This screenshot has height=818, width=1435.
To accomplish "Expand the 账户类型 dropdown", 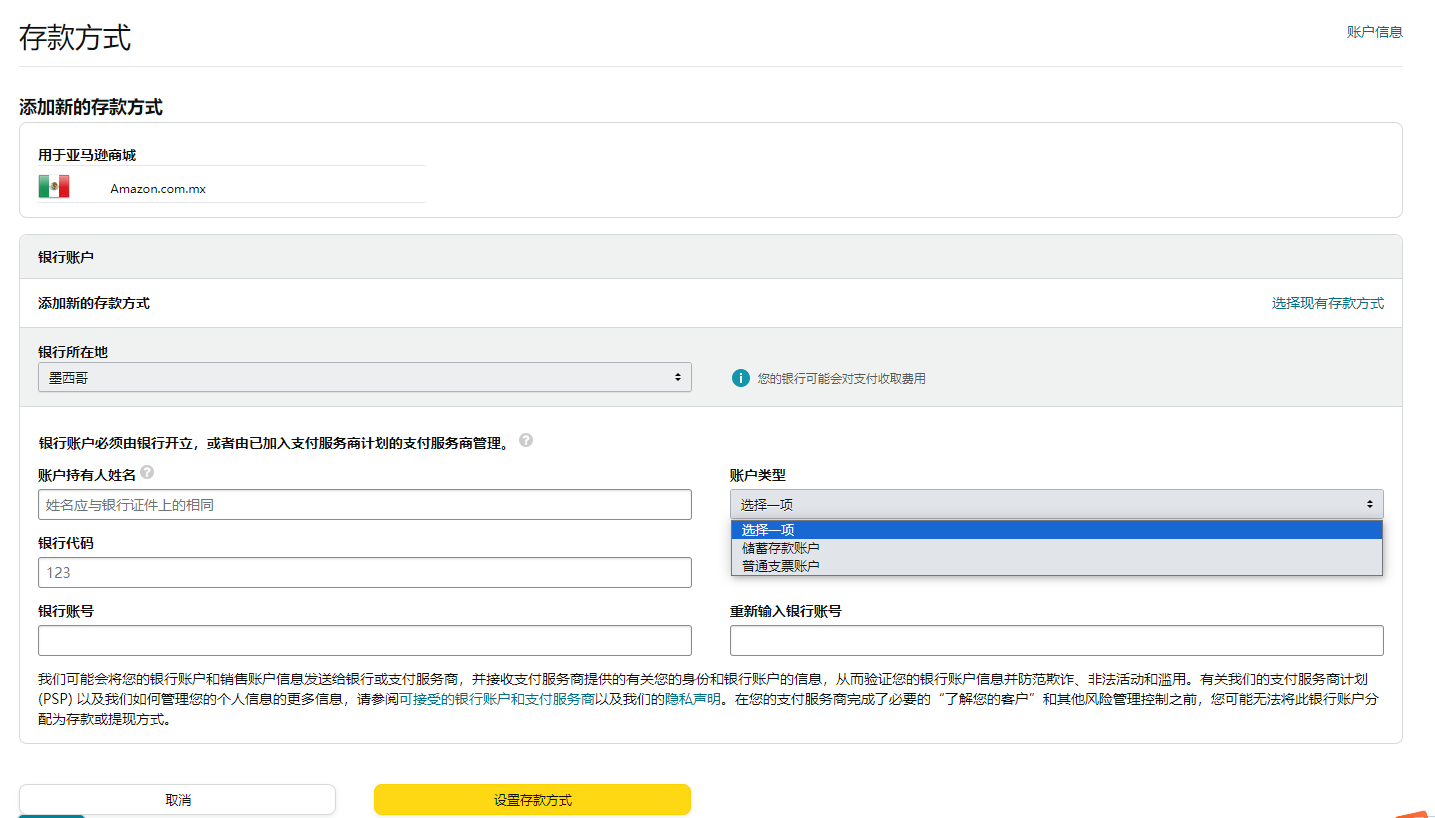I will coord(1056,504).
